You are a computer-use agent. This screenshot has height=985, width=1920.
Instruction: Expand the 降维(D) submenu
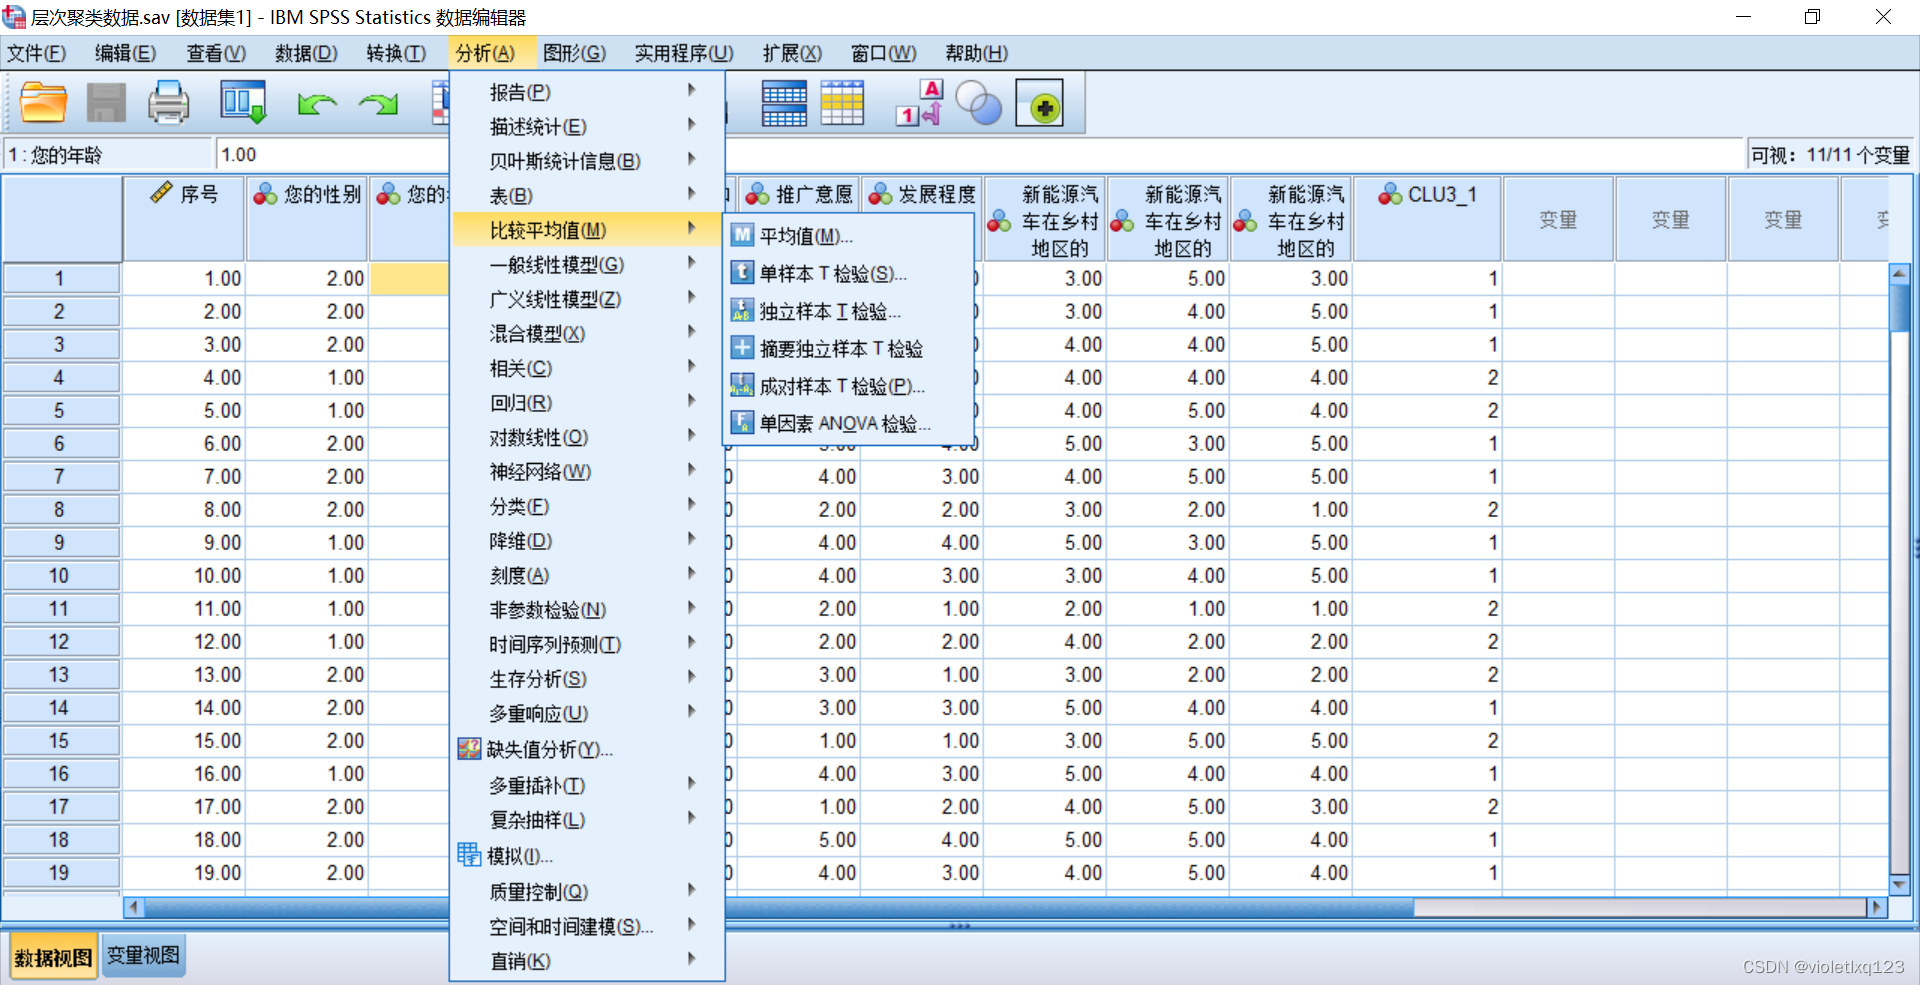click(x=586, y=541)
